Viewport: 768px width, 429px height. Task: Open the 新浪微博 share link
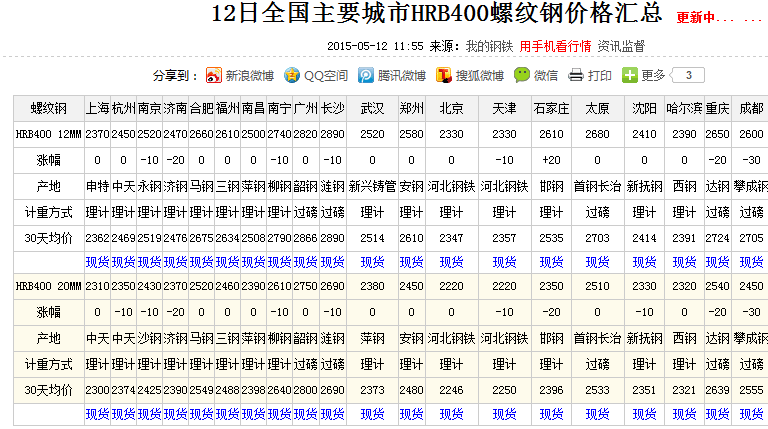(249, 75)
